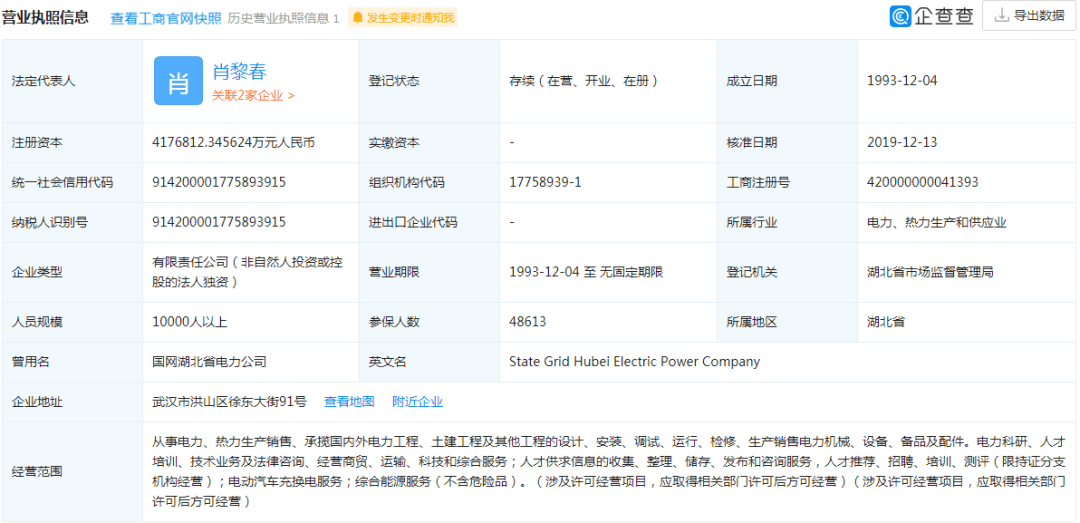Click industry 电力、热力生产和供应业
The width and height of the screenshot is (1080, 523).
click(x=937, y=222)
